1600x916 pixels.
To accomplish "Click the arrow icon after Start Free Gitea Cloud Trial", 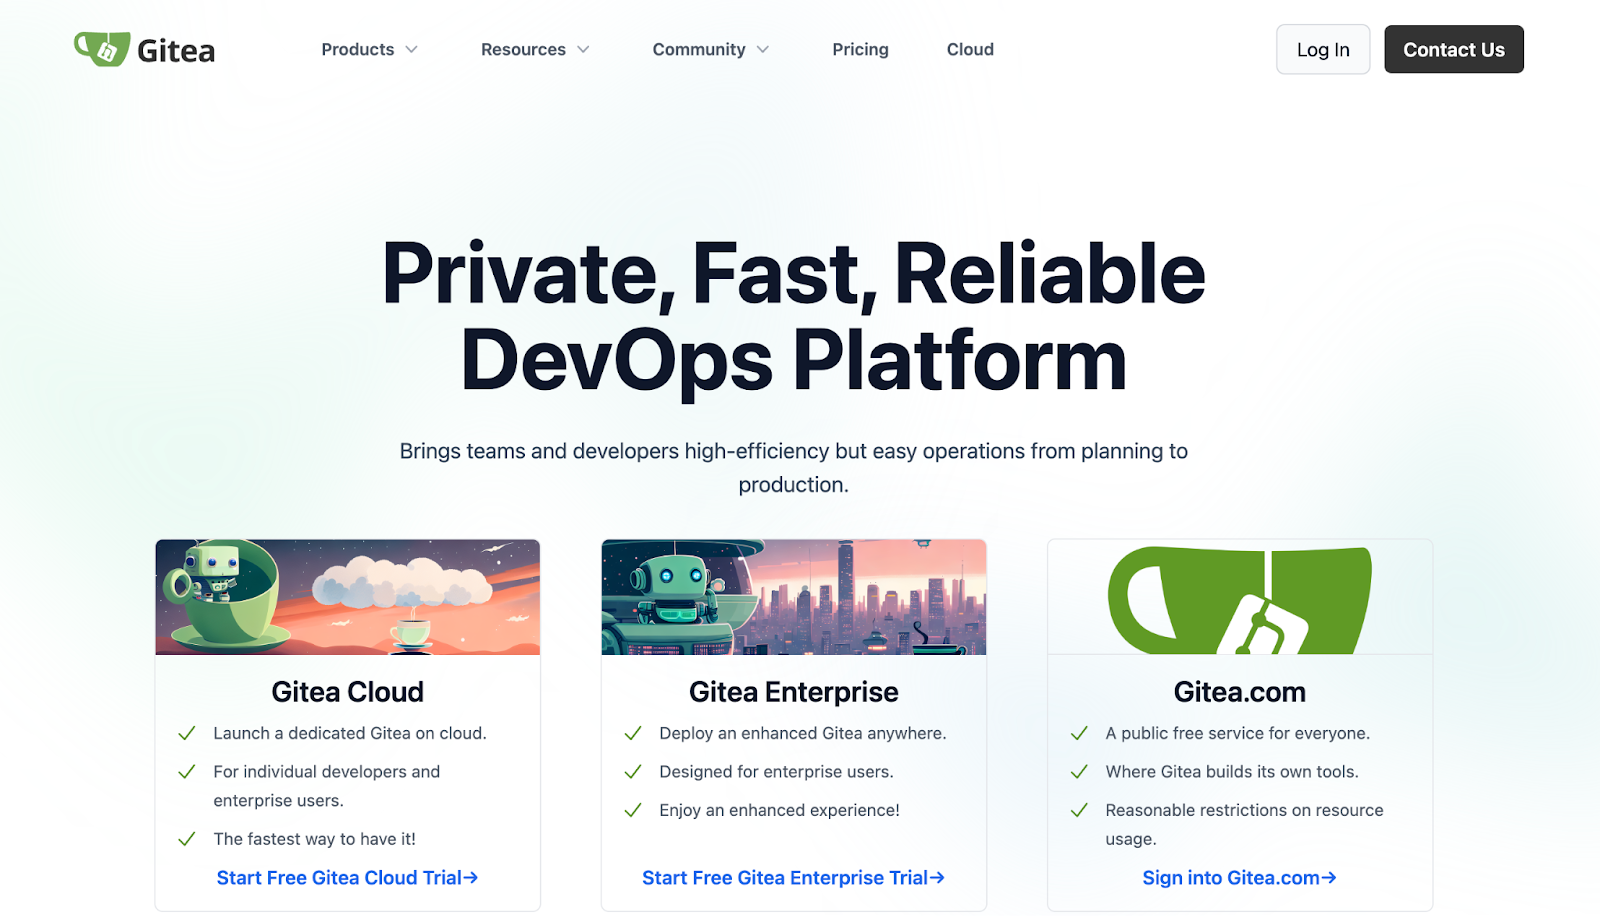I will (472, 877).
